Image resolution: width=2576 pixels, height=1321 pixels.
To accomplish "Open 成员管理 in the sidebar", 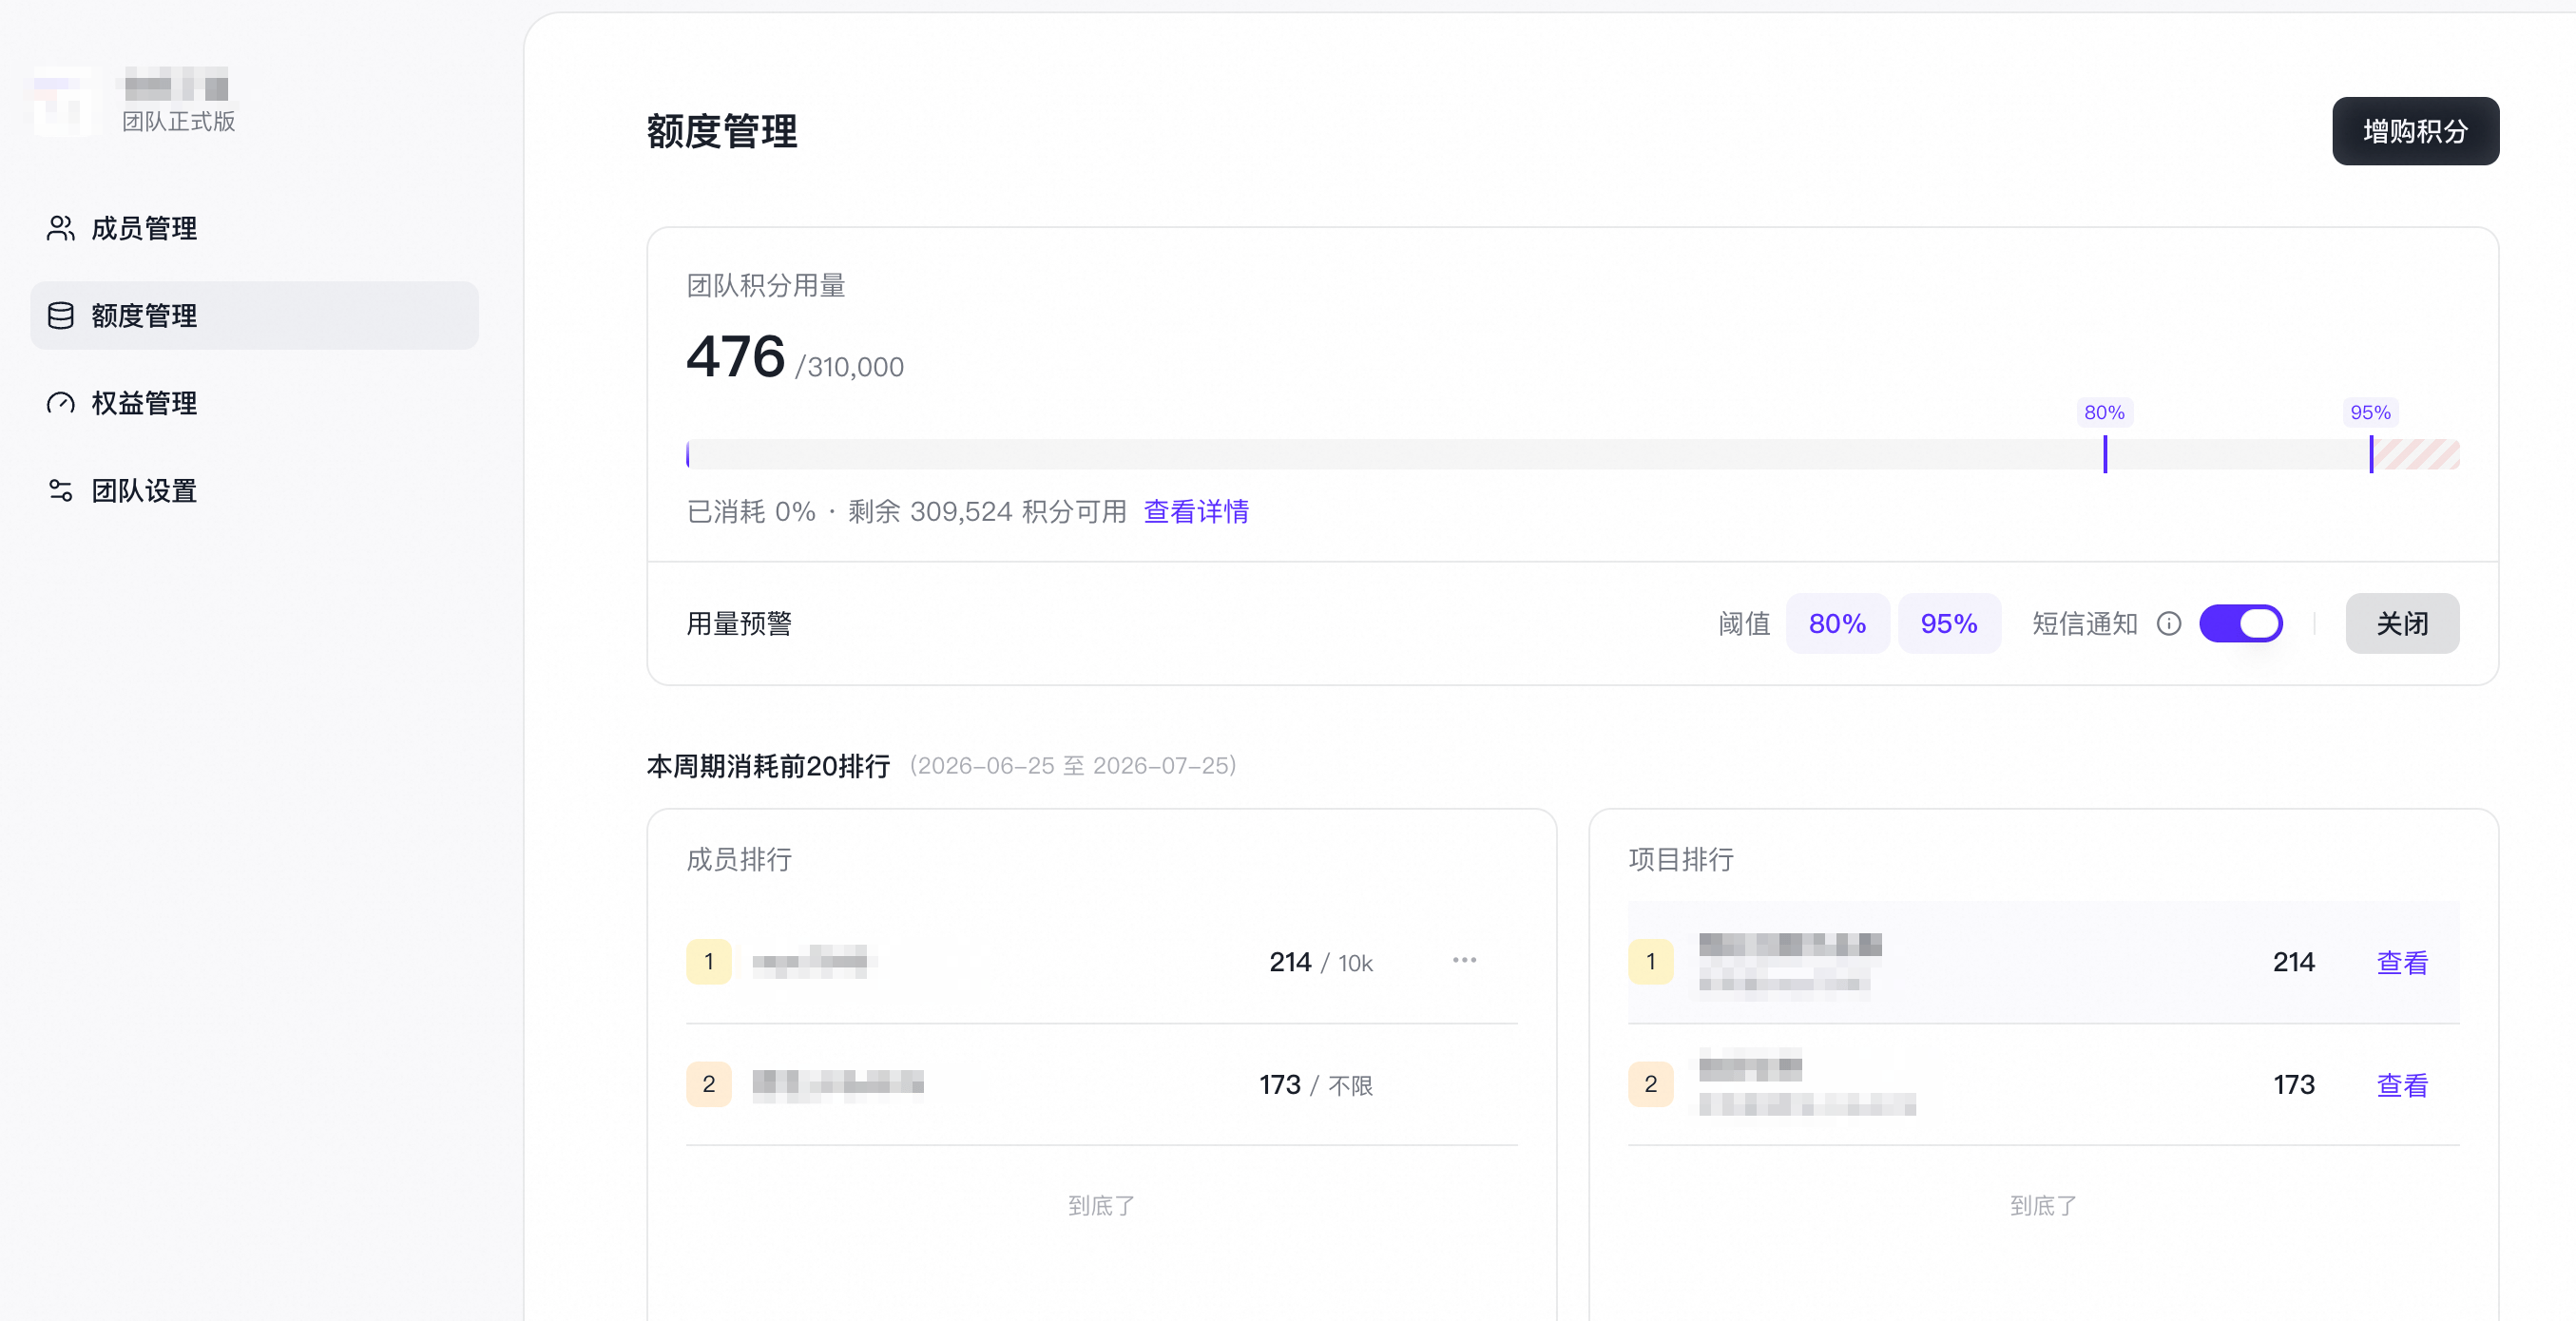I will pyautogui.click(x=254, y=228).
